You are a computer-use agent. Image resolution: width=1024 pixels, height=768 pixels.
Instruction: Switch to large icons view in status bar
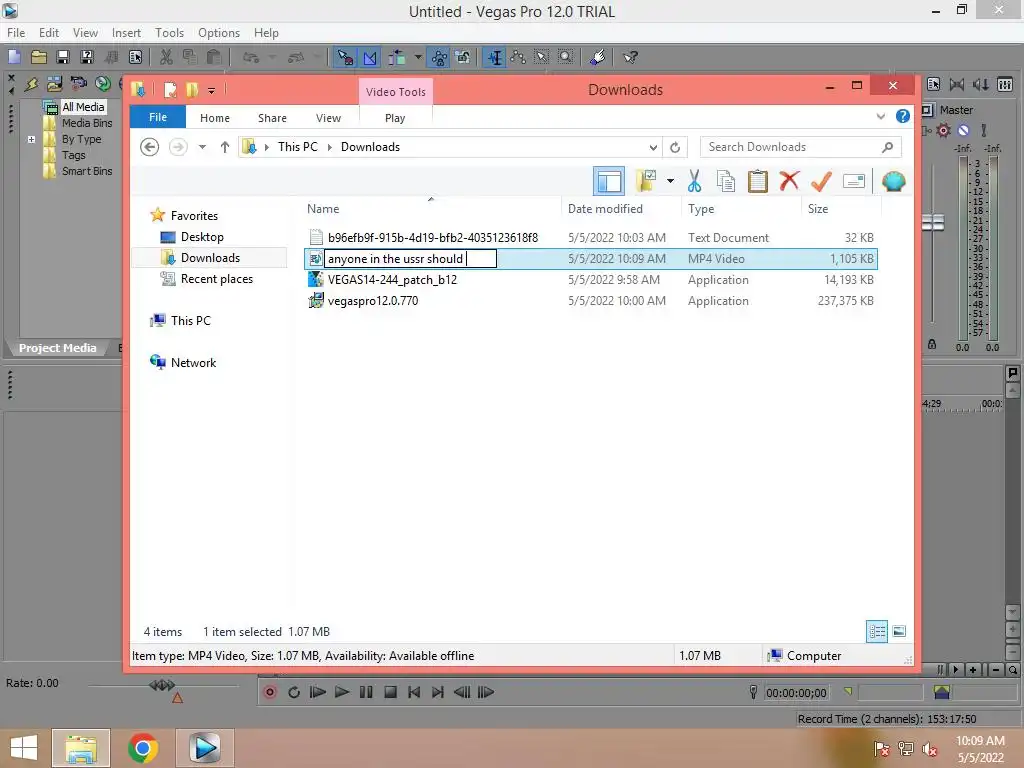pyautogui.click(x=899, y=632)
